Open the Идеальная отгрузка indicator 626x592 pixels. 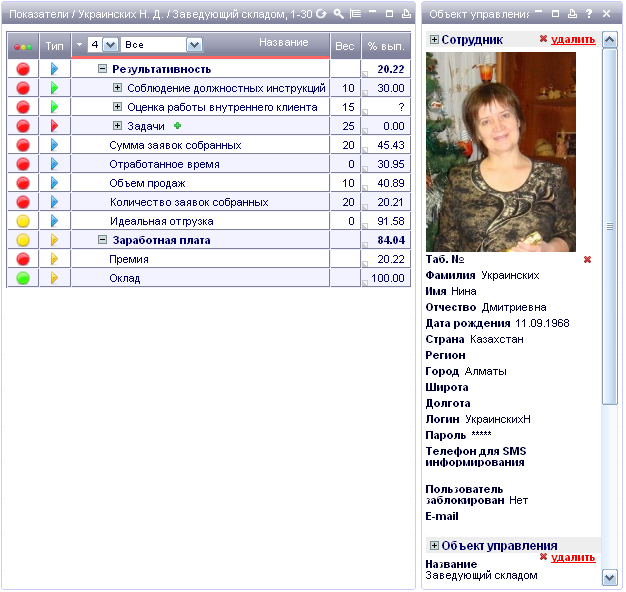[x=162, y=221]
